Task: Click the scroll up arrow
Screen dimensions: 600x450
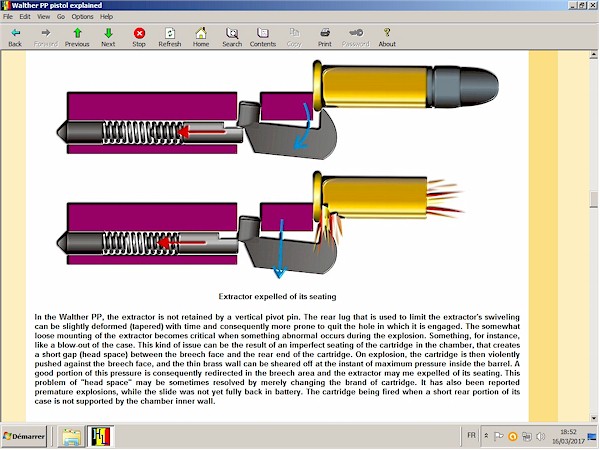Action: [x=593, y=55]
